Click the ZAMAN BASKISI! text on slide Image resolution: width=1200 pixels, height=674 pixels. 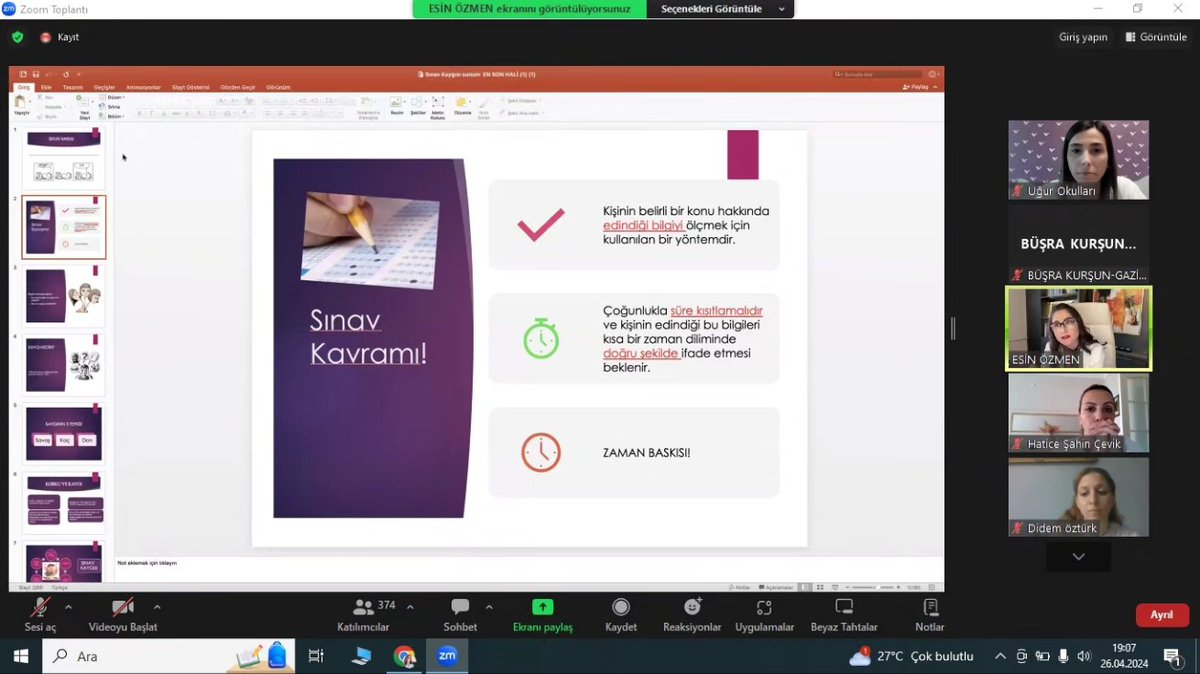(x=646, y=453)
